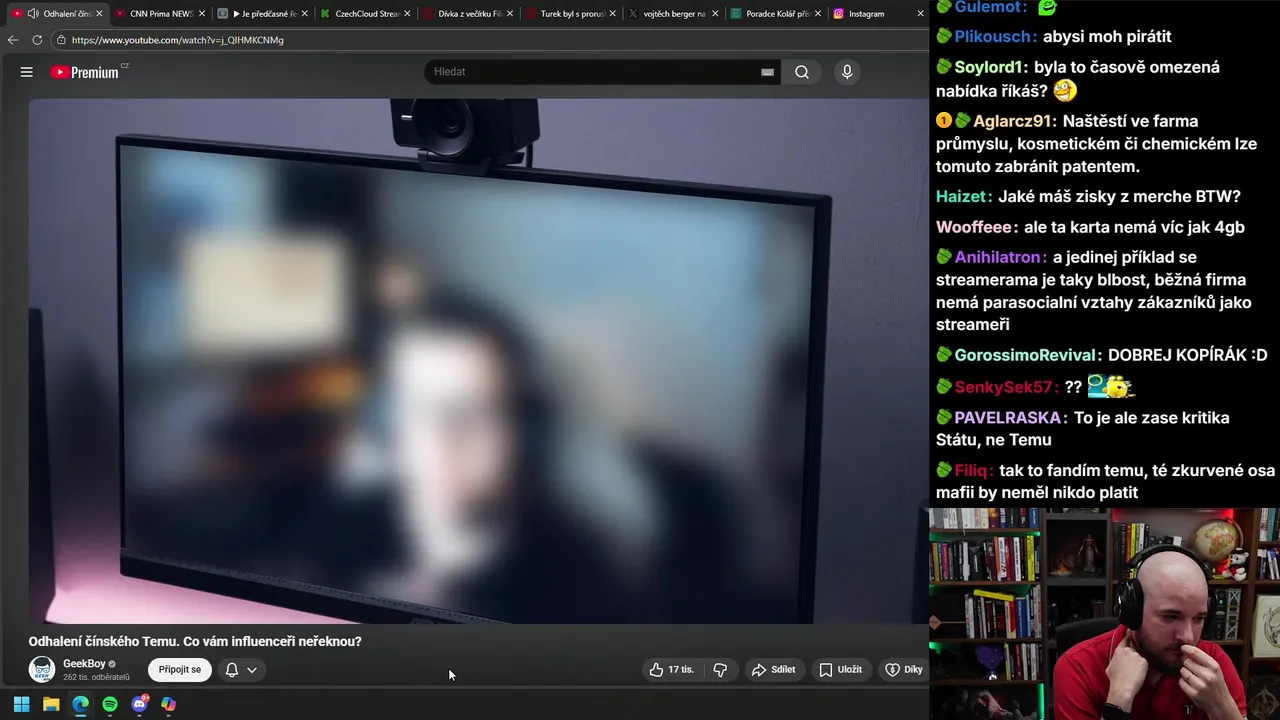Click the Microsoft Edge taskbar icon

(x=80, y=704)
